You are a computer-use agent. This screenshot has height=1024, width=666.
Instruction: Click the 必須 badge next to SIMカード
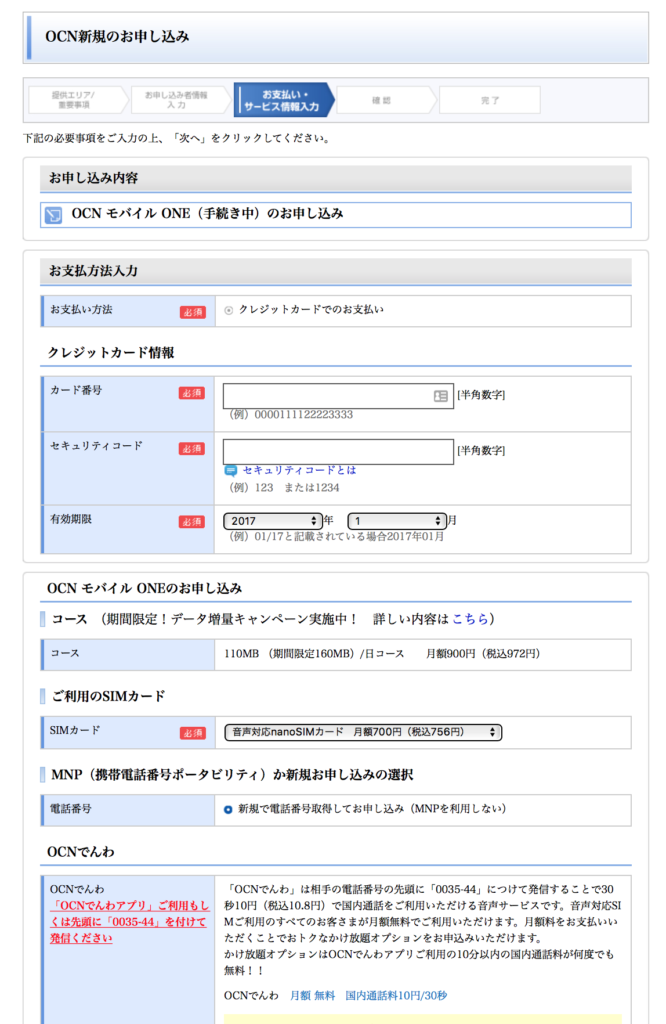pos(193,733)
